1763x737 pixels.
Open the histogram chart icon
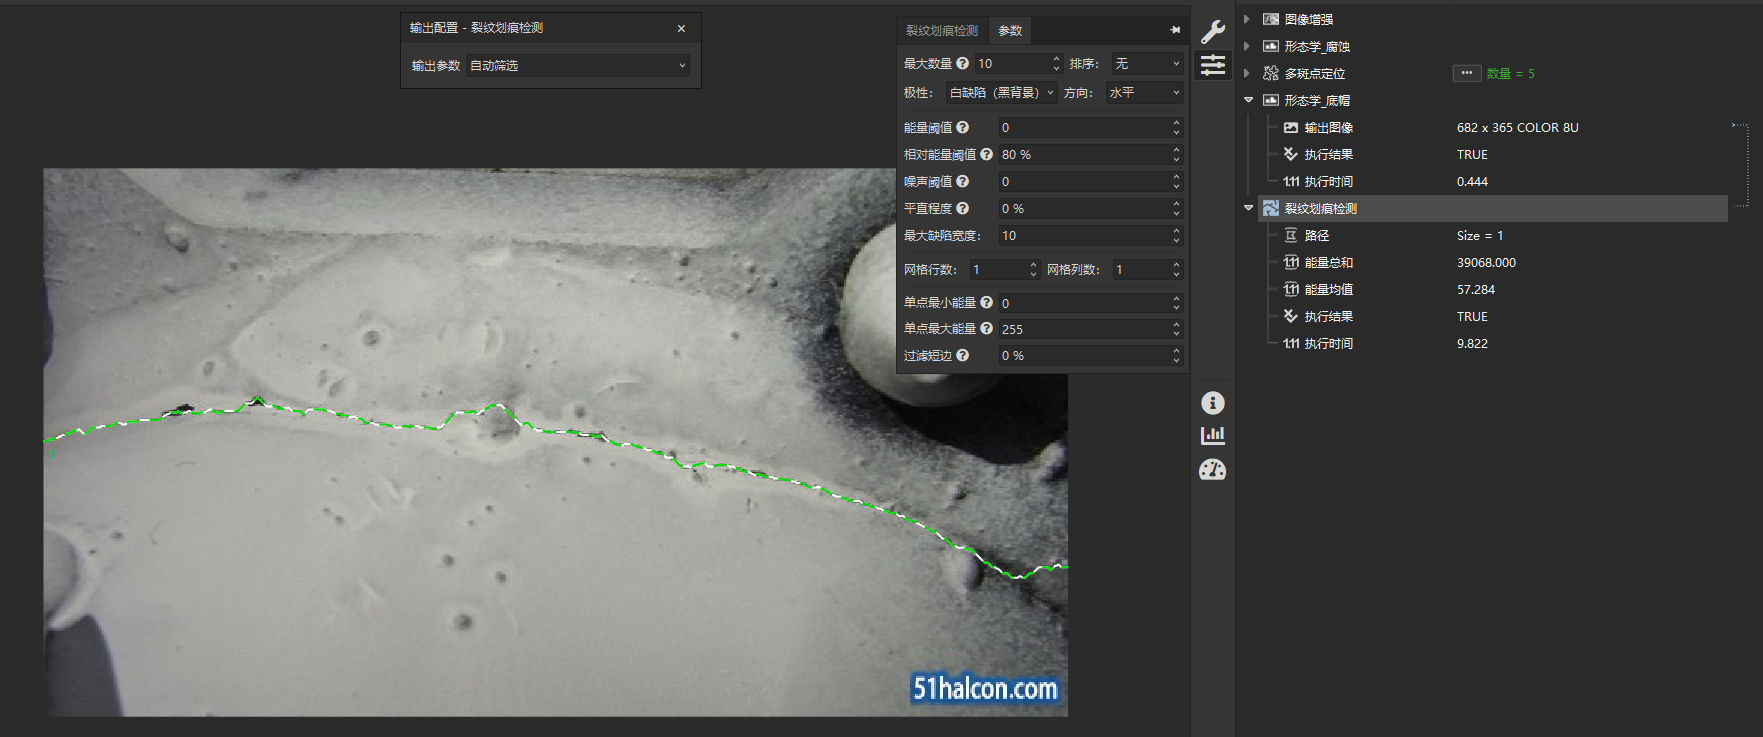point(1212,436)
